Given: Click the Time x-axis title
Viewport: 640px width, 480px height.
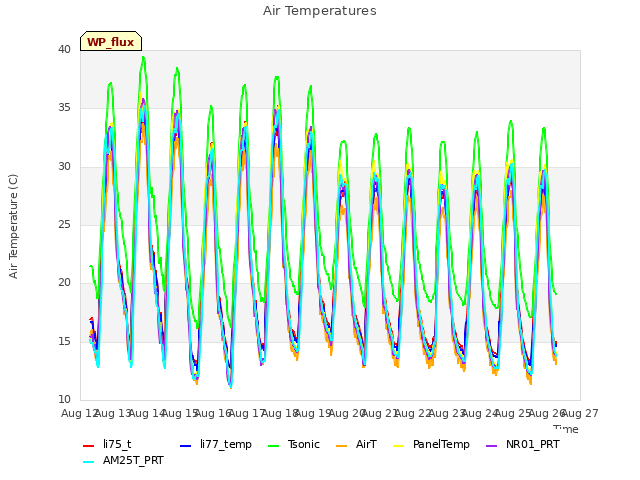Looking at the screenshot, I should [x=566, y=429].
